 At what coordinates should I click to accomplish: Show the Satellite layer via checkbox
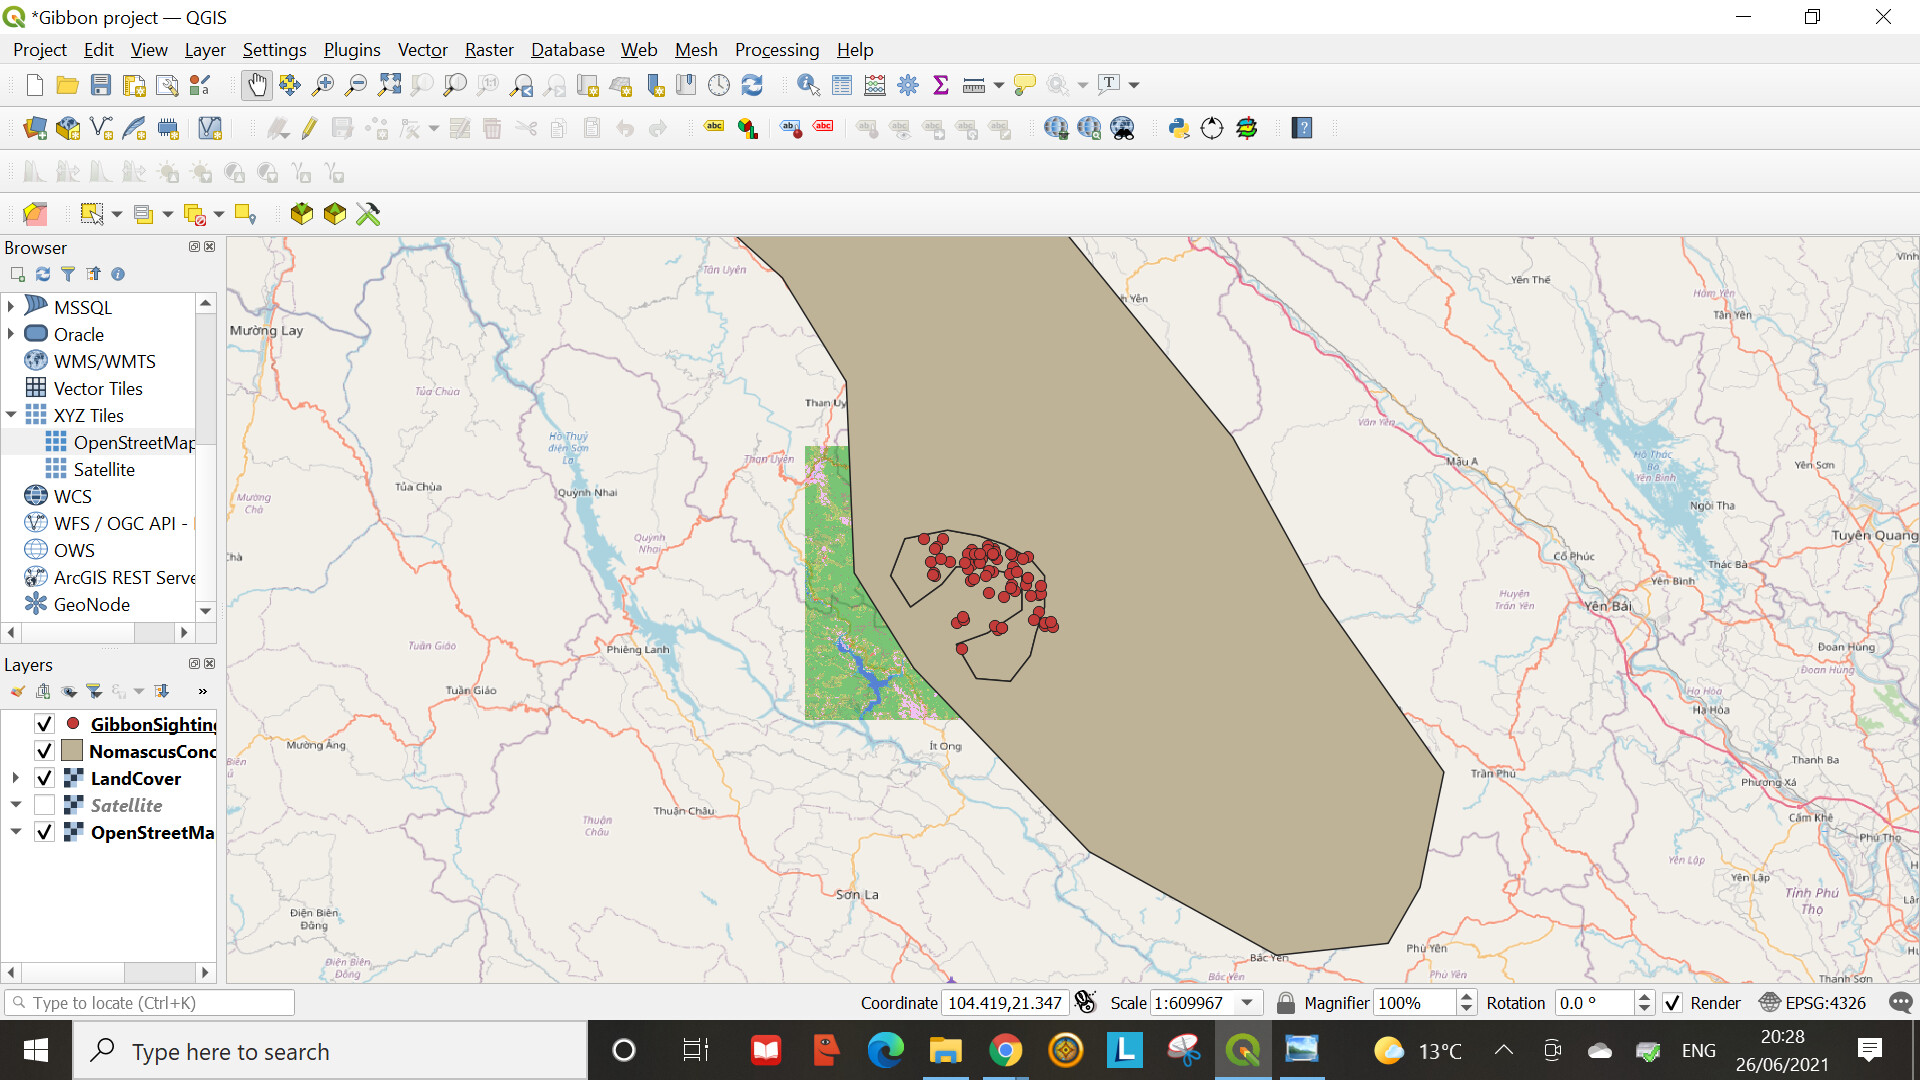[x=44, y=805]
